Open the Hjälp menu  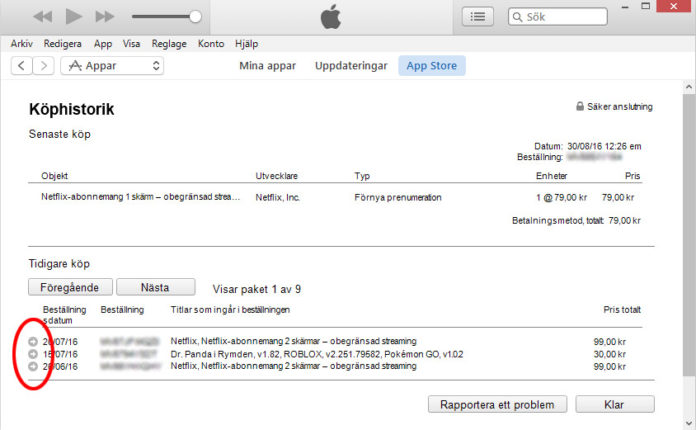pyautogui.click(x=246, y=43)
